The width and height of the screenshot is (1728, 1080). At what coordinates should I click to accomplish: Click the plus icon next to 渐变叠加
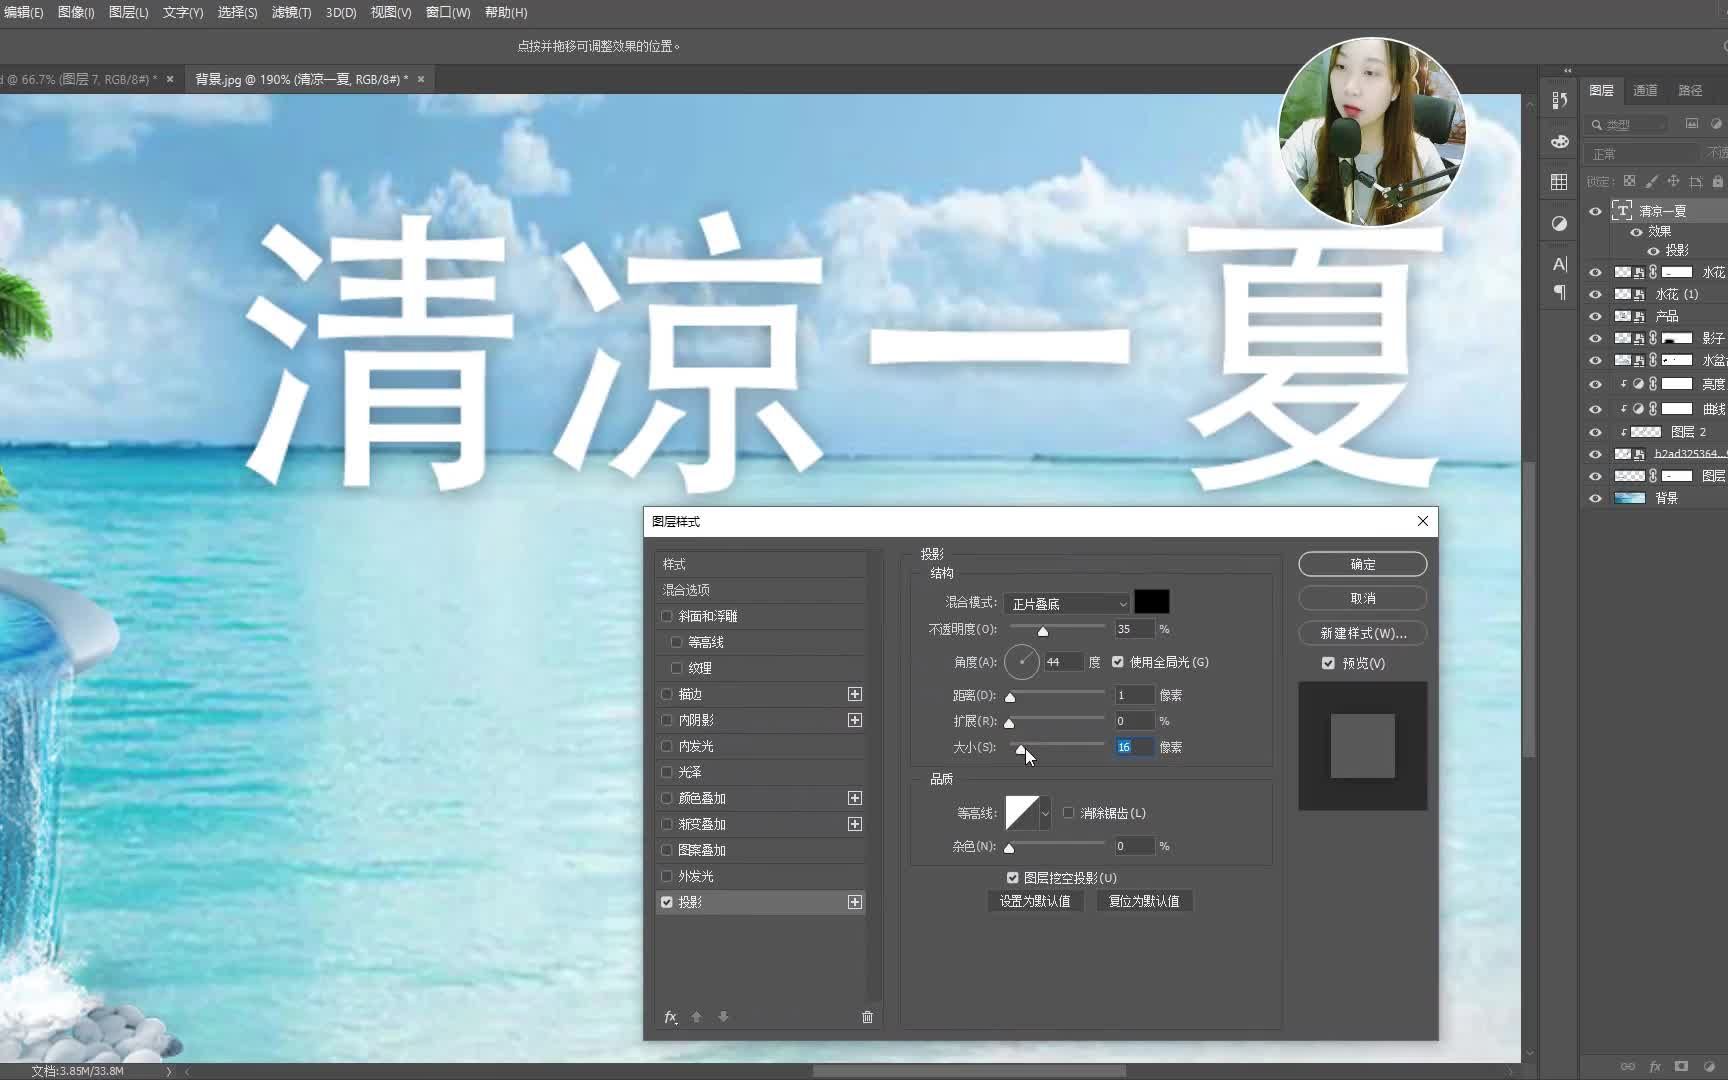[855, 824]
